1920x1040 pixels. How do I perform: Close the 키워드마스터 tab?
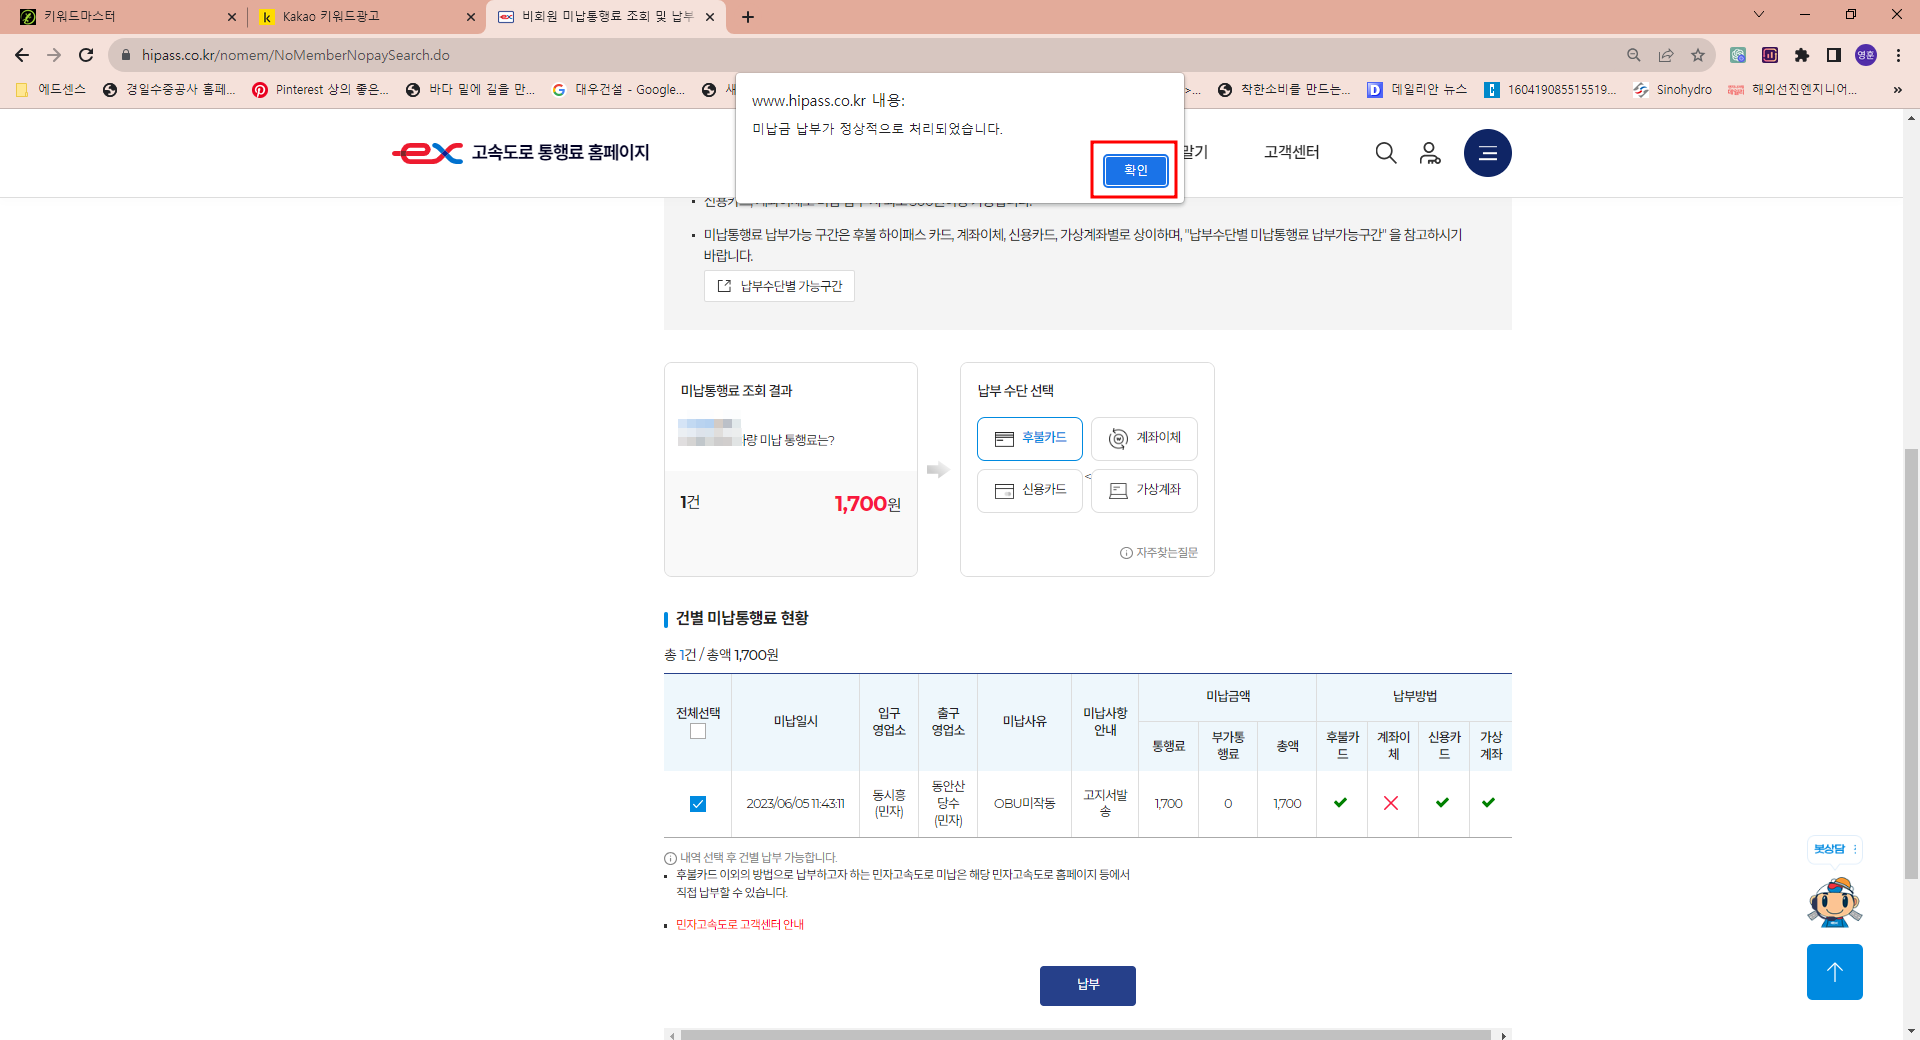pyautogui.click(x=232, y=17)
